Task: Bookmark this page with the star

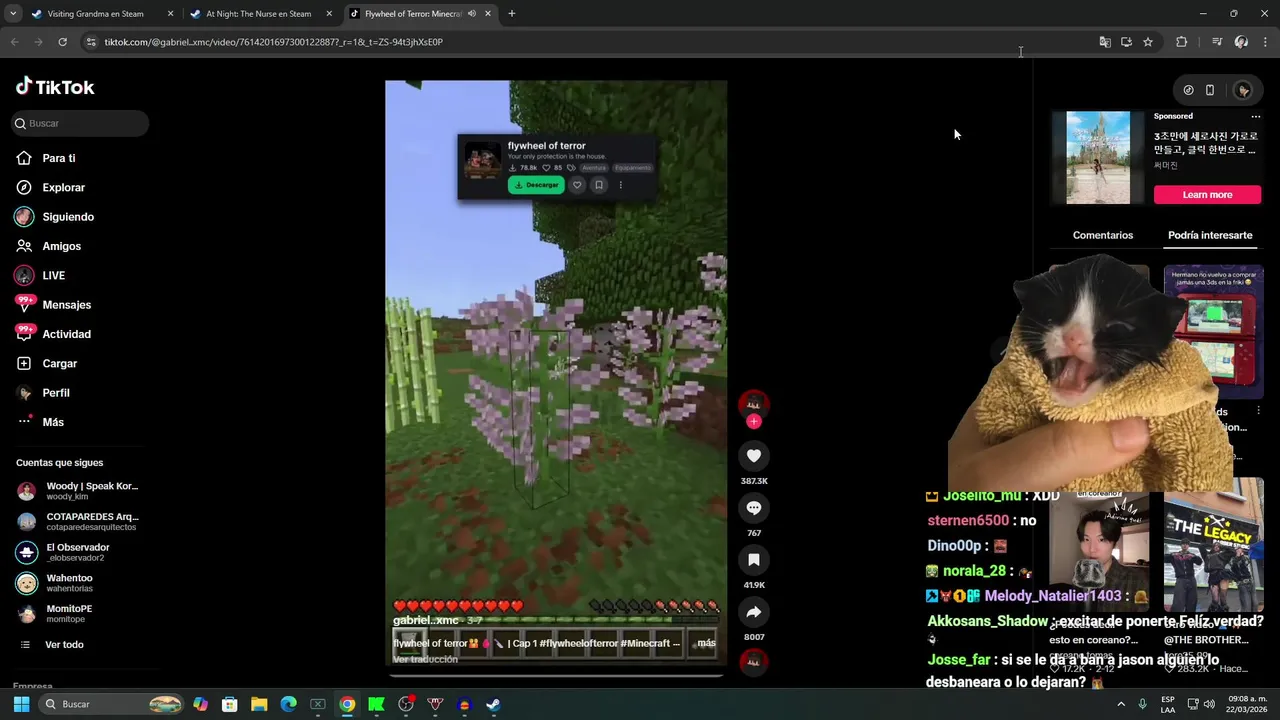Action: tap(1148, 42)
